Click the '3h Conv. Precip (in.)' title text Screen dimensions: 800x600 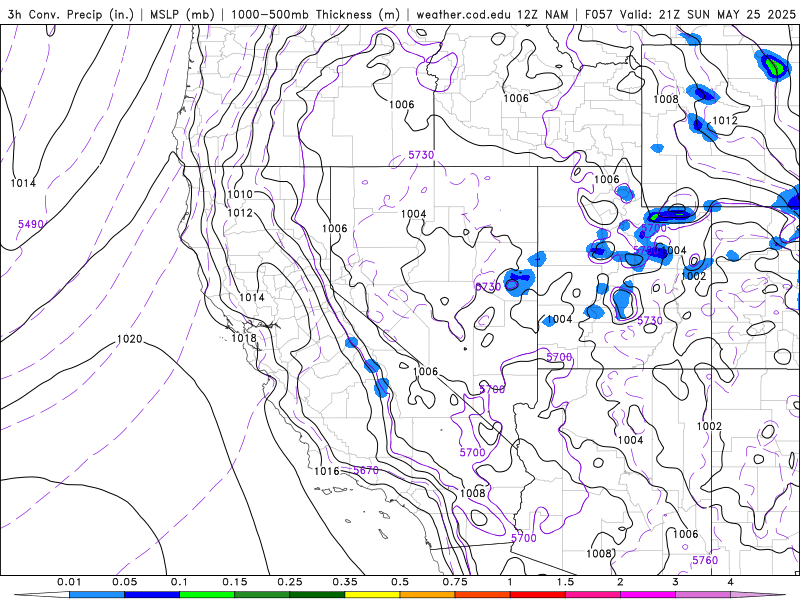70,14
